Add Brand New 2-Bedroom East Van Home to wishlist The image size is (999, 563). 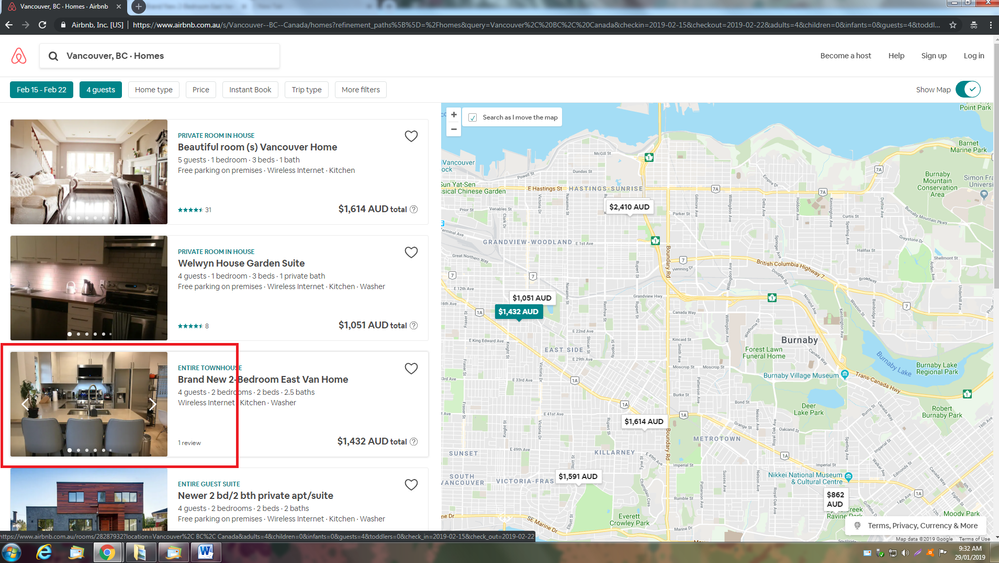coord(411,369)
